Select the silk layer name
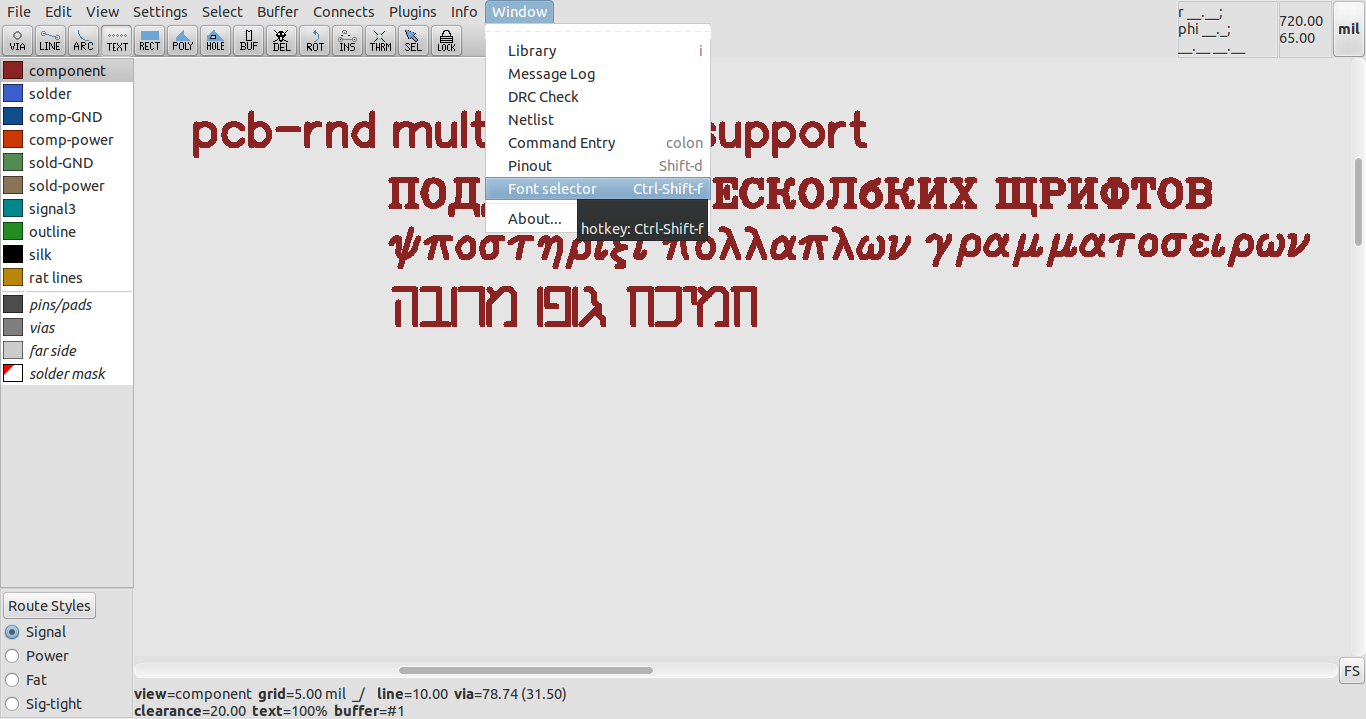1366x719 pixels. pyautogui.click(x=40, y=255)
